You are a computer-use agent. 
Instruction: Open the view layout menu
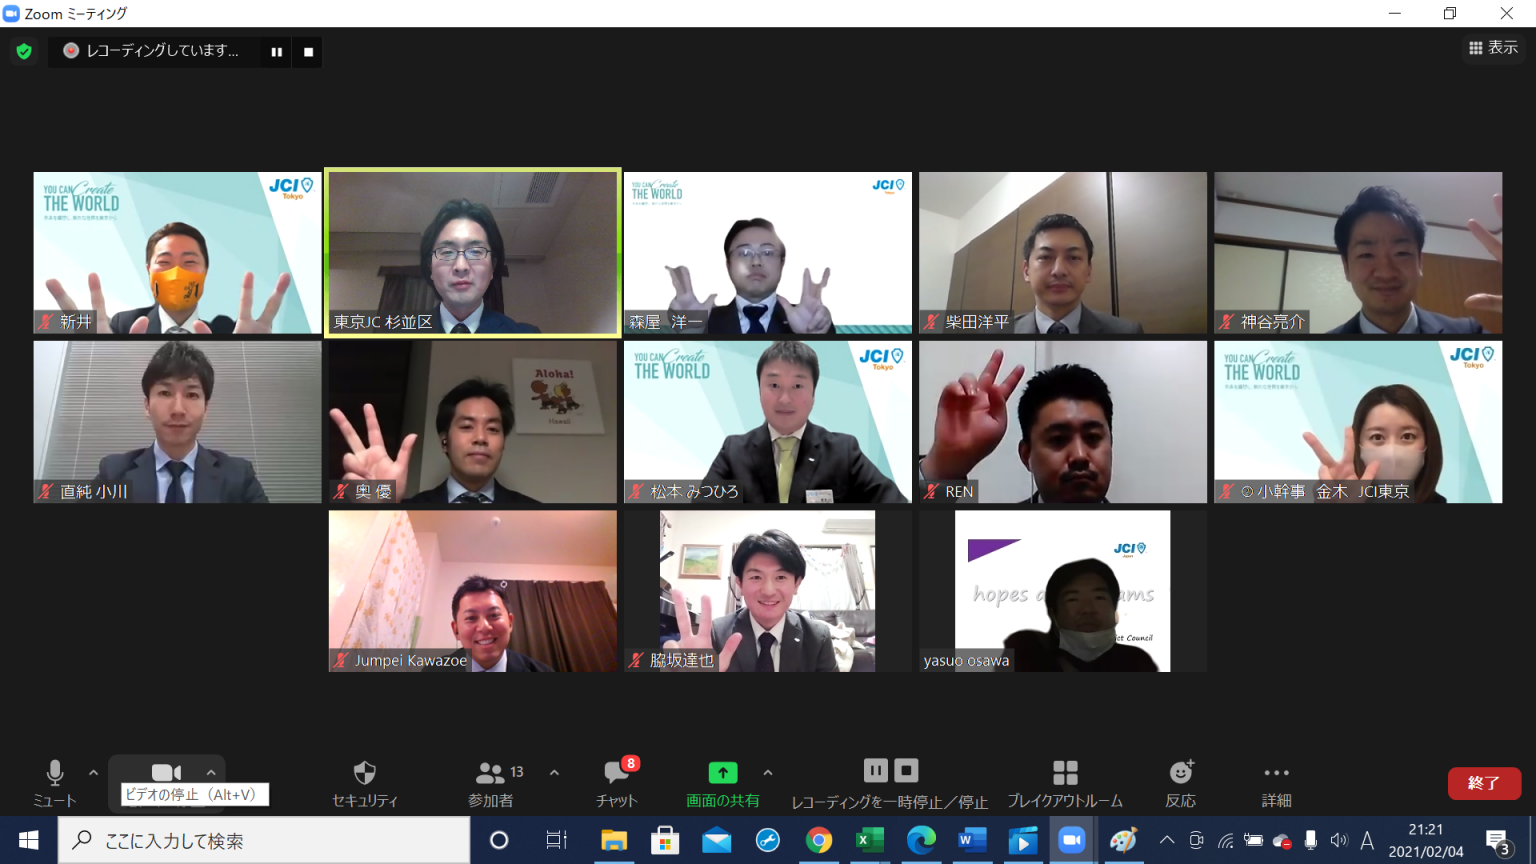(x=1492, y=48)
